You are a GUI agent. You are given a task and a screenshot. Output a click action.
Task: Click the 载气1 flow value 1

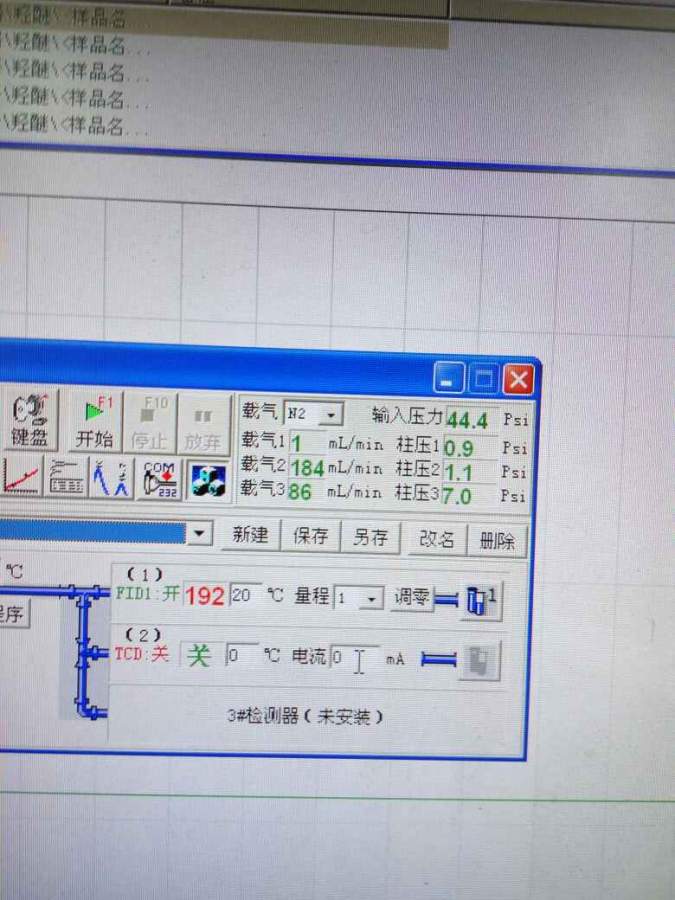[x=307, y=443]
